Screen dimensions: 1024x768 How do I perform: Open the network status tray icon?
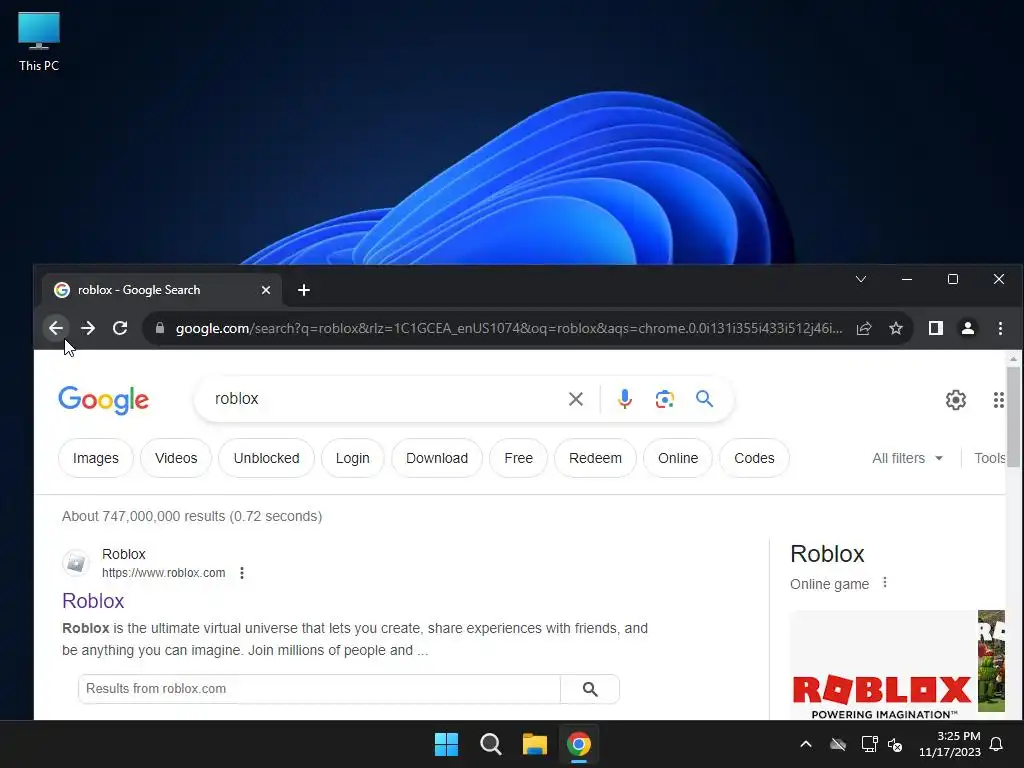click(x=869, y=744)
